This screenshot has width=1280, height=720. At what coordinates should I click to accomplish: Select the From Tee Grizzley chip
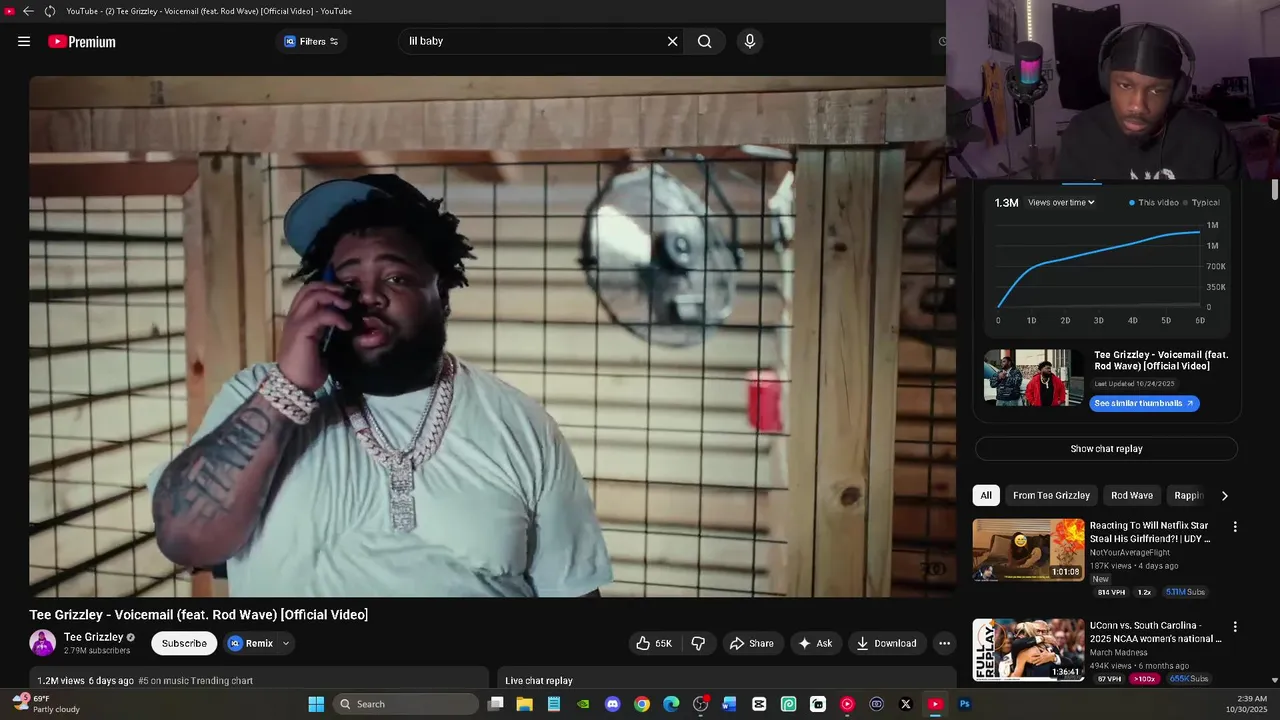[x=1051, y=495]
